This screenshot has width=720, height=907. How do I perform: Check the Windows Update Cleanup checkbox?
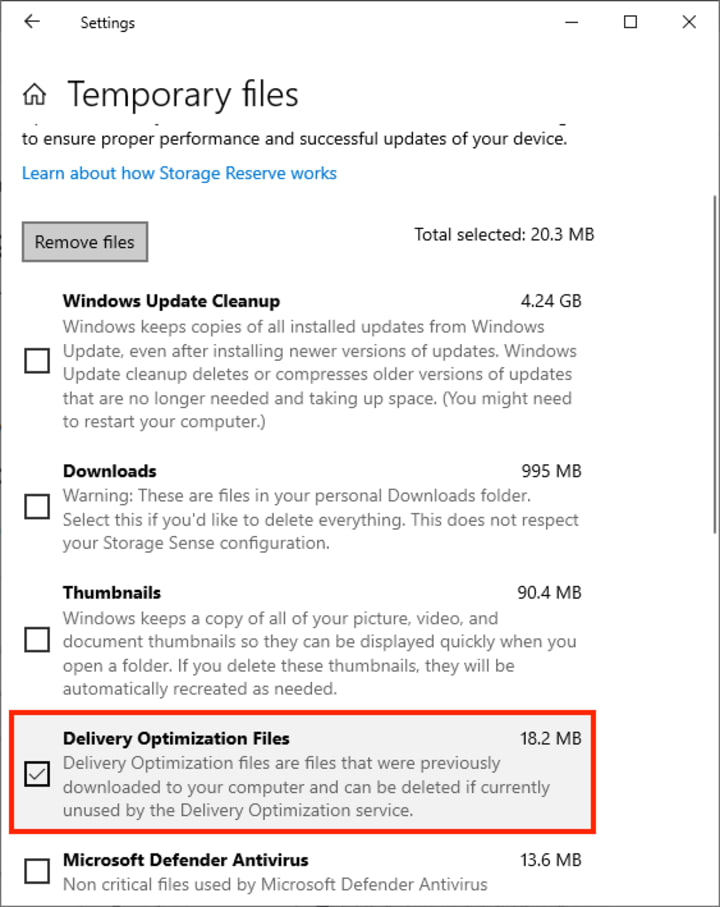(37, 361)
